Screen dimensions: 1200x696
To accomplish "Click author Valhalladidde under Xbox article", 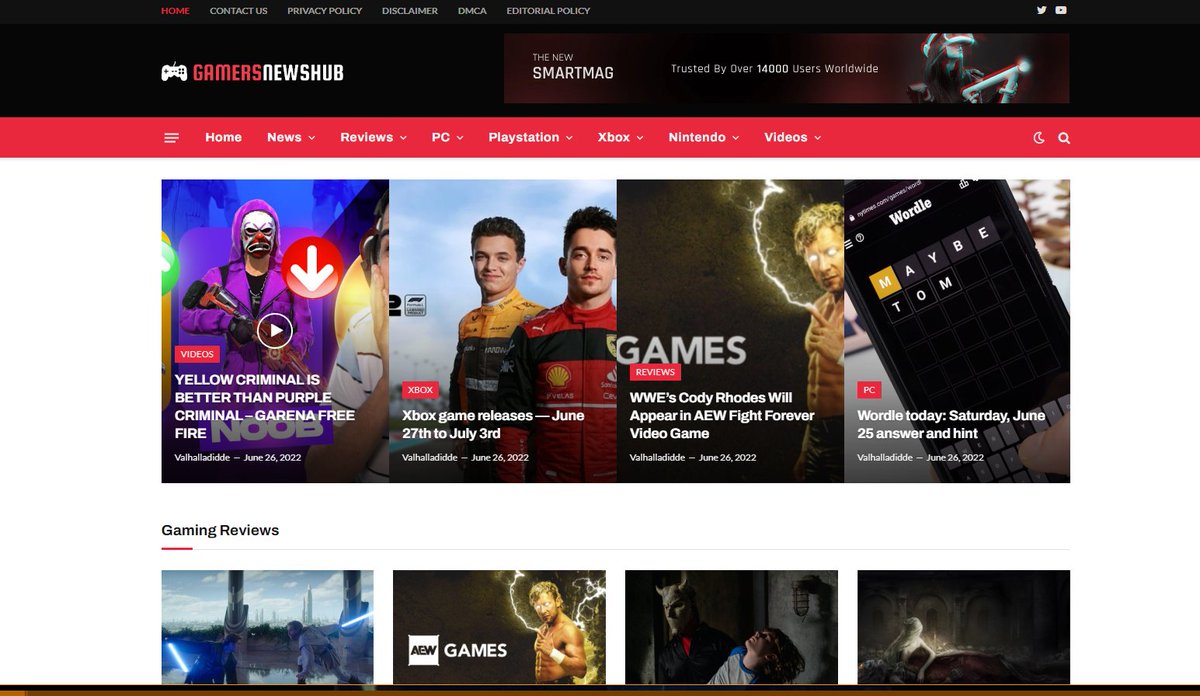I will 430,457.
